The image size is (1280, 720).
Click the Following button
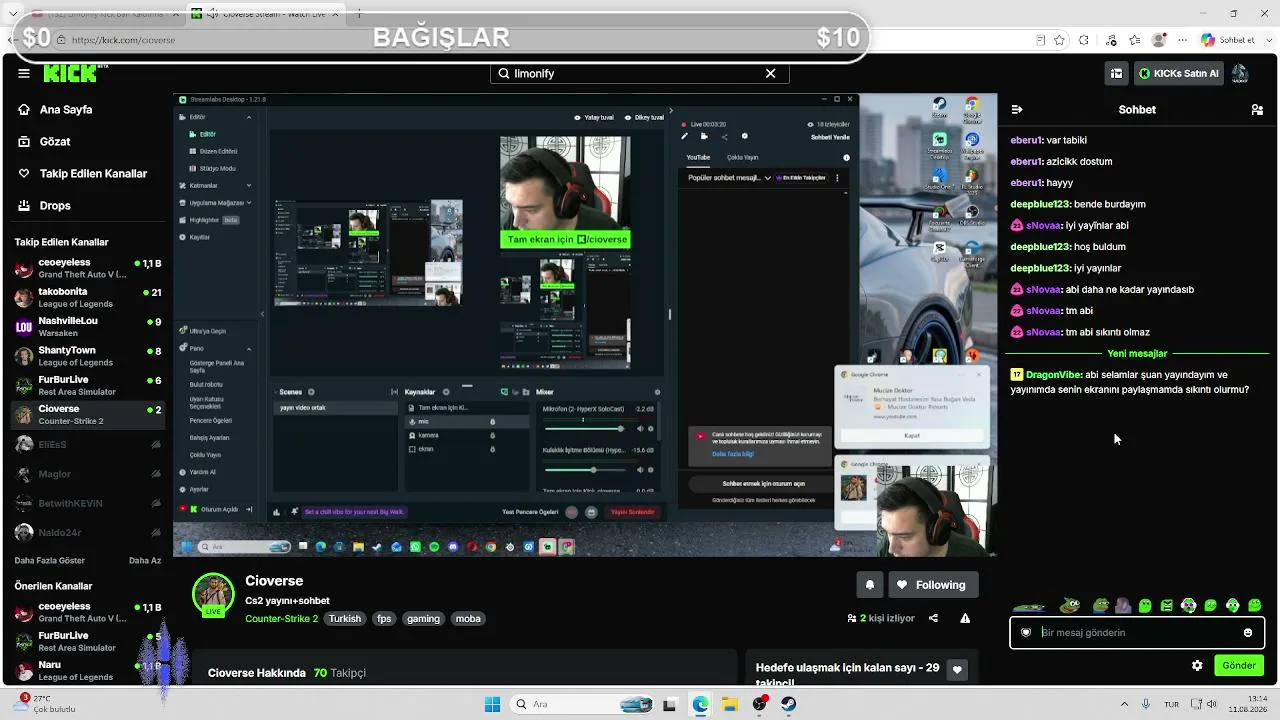[x=932, y=585]
